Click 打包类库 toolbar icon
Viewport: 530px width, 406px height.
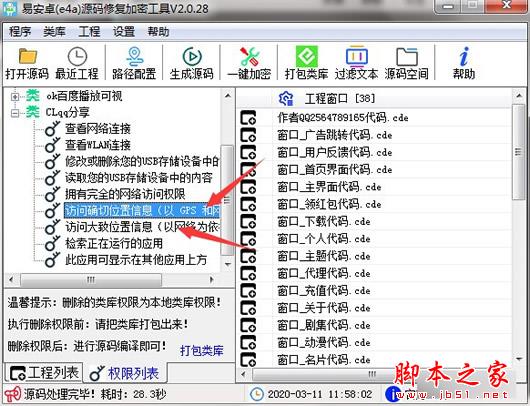[x=306, y=63]
